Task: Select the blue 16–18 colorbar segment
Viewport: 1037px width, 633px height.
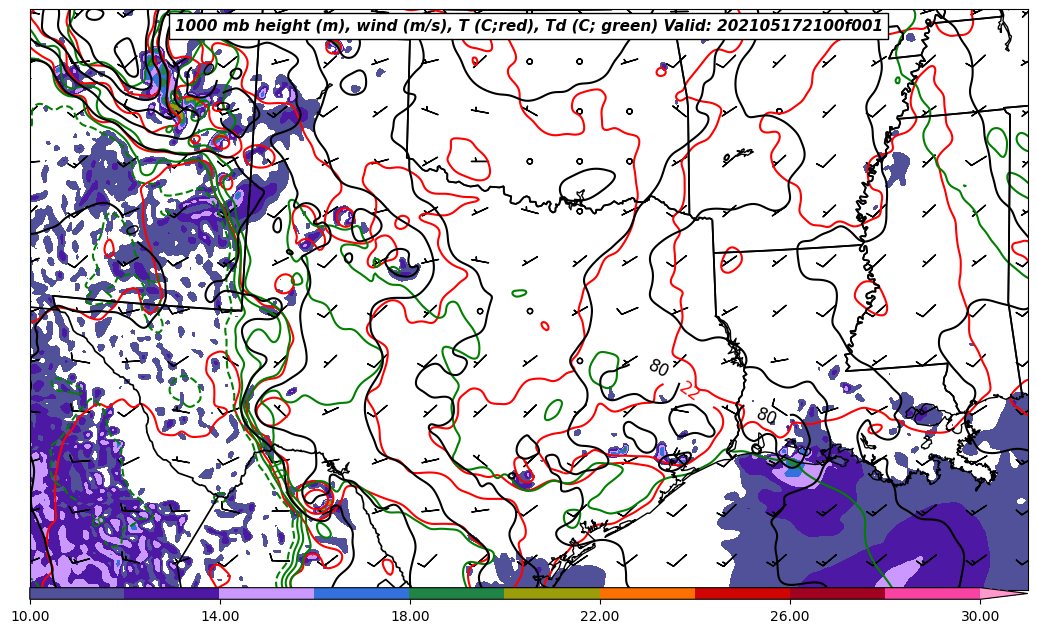Action: click(x=362, y=593)
